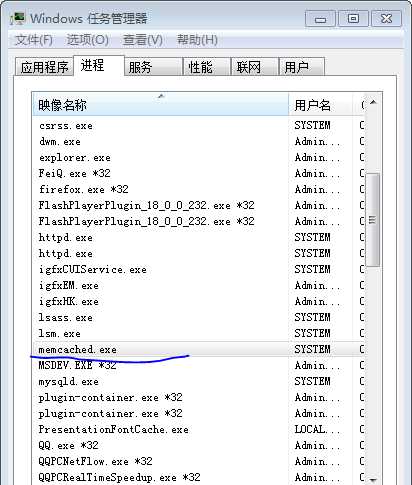Select the QQPCRealTimeSpeedup.exe *32 process

[199, 478]
